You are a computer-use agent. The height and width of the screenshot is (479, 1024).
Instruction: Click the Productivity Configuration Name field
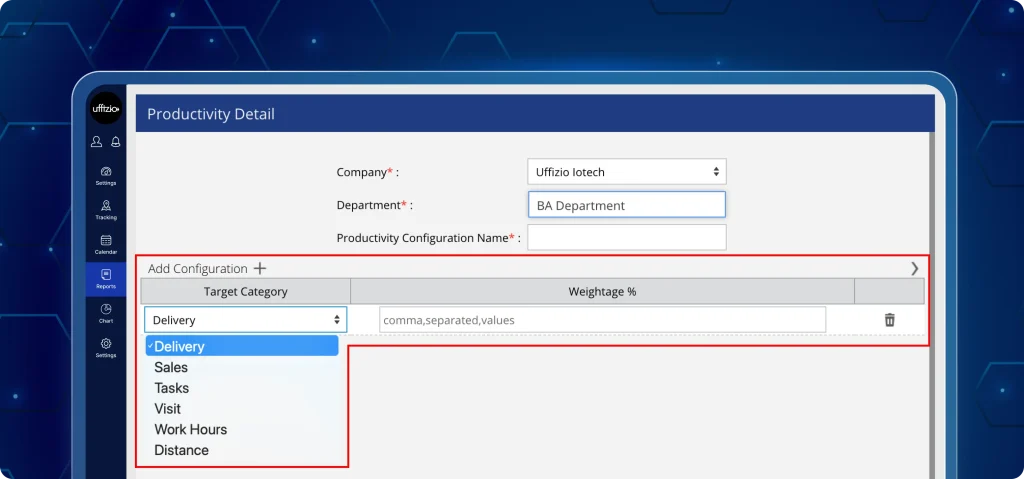[x=626, y=238]
